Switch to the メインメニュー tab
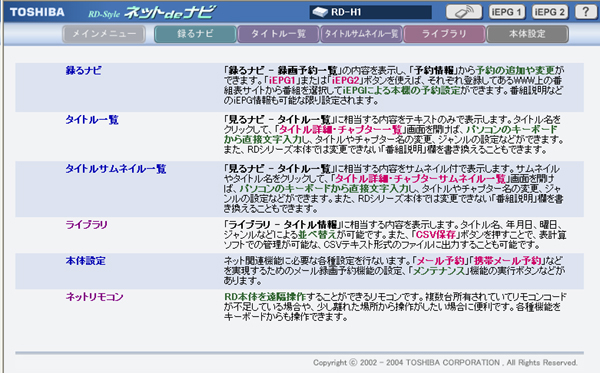This screenshot has height=373, width=600. (x=104, y=34)
